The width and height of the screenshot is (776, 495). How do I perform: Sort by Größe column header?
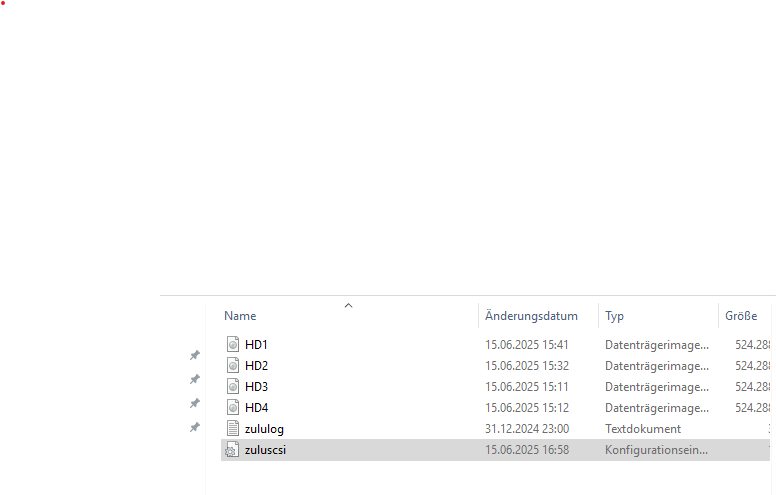[741, 316]
